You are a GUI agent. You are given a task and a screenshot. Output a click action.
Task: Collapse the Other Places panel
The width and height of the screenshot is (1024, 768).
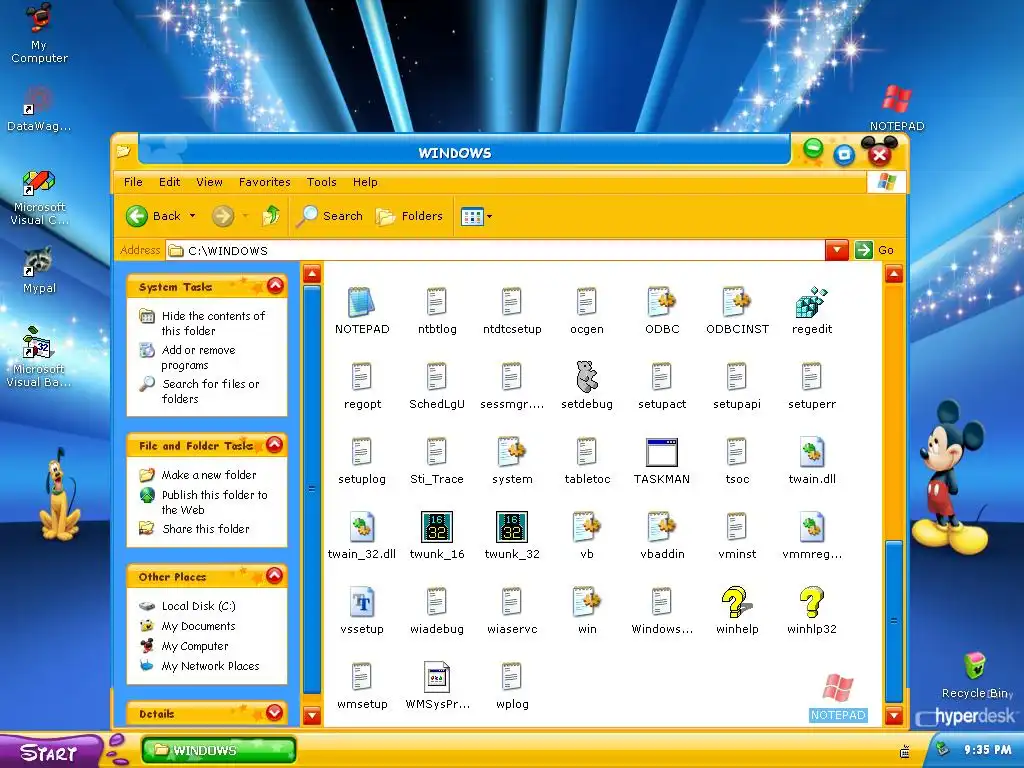[275, 576]
